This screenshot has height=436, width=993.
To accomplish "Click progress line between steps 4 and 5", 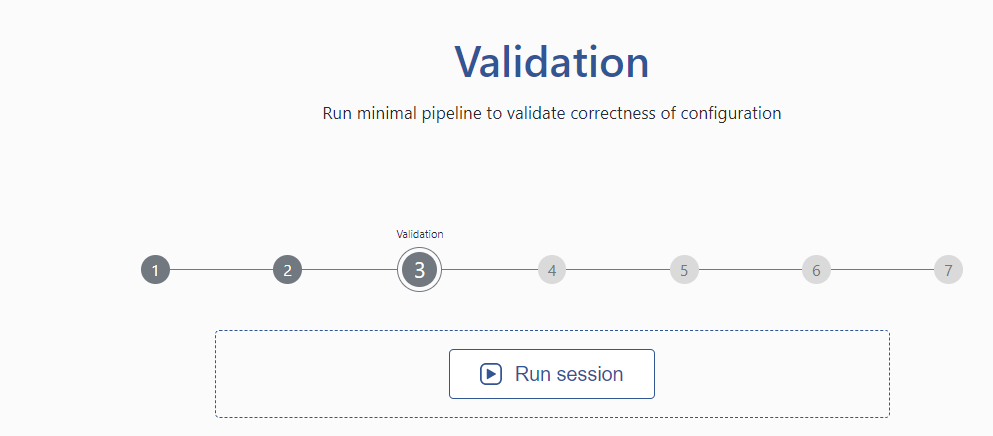I will click(617, 269).
